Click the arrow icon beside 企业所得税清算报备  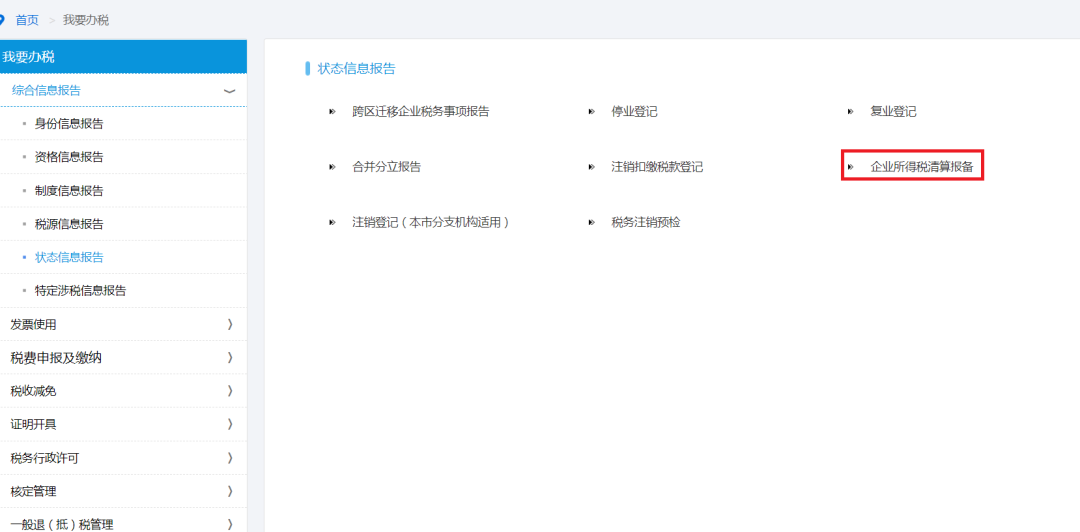[851, 167]
